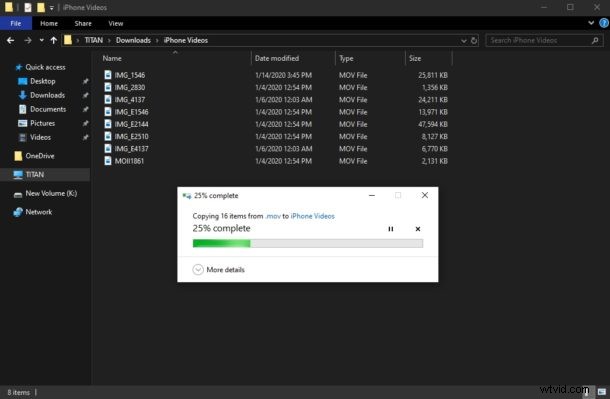The width and height of the screenshot is (610, 399).
Task: Select the IMG_E1546 file icon
Action: (x=108, y=112)
